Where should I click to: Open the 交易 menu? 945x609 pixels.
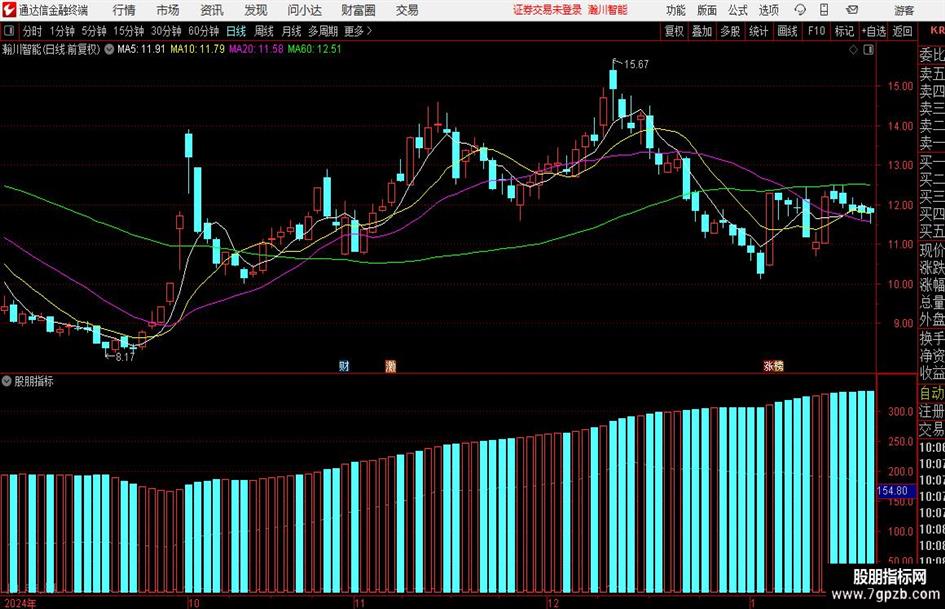pyautogui.click(x=407, y=10)
